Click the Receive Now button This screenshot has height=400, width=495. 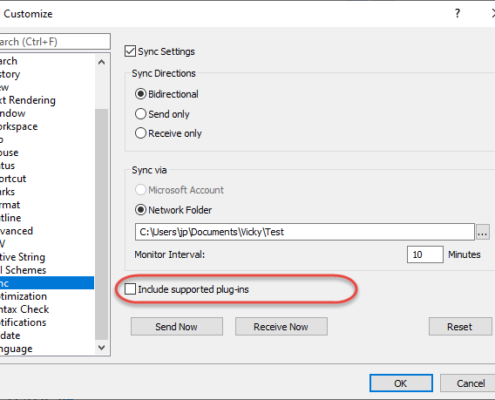coord(281,327)
